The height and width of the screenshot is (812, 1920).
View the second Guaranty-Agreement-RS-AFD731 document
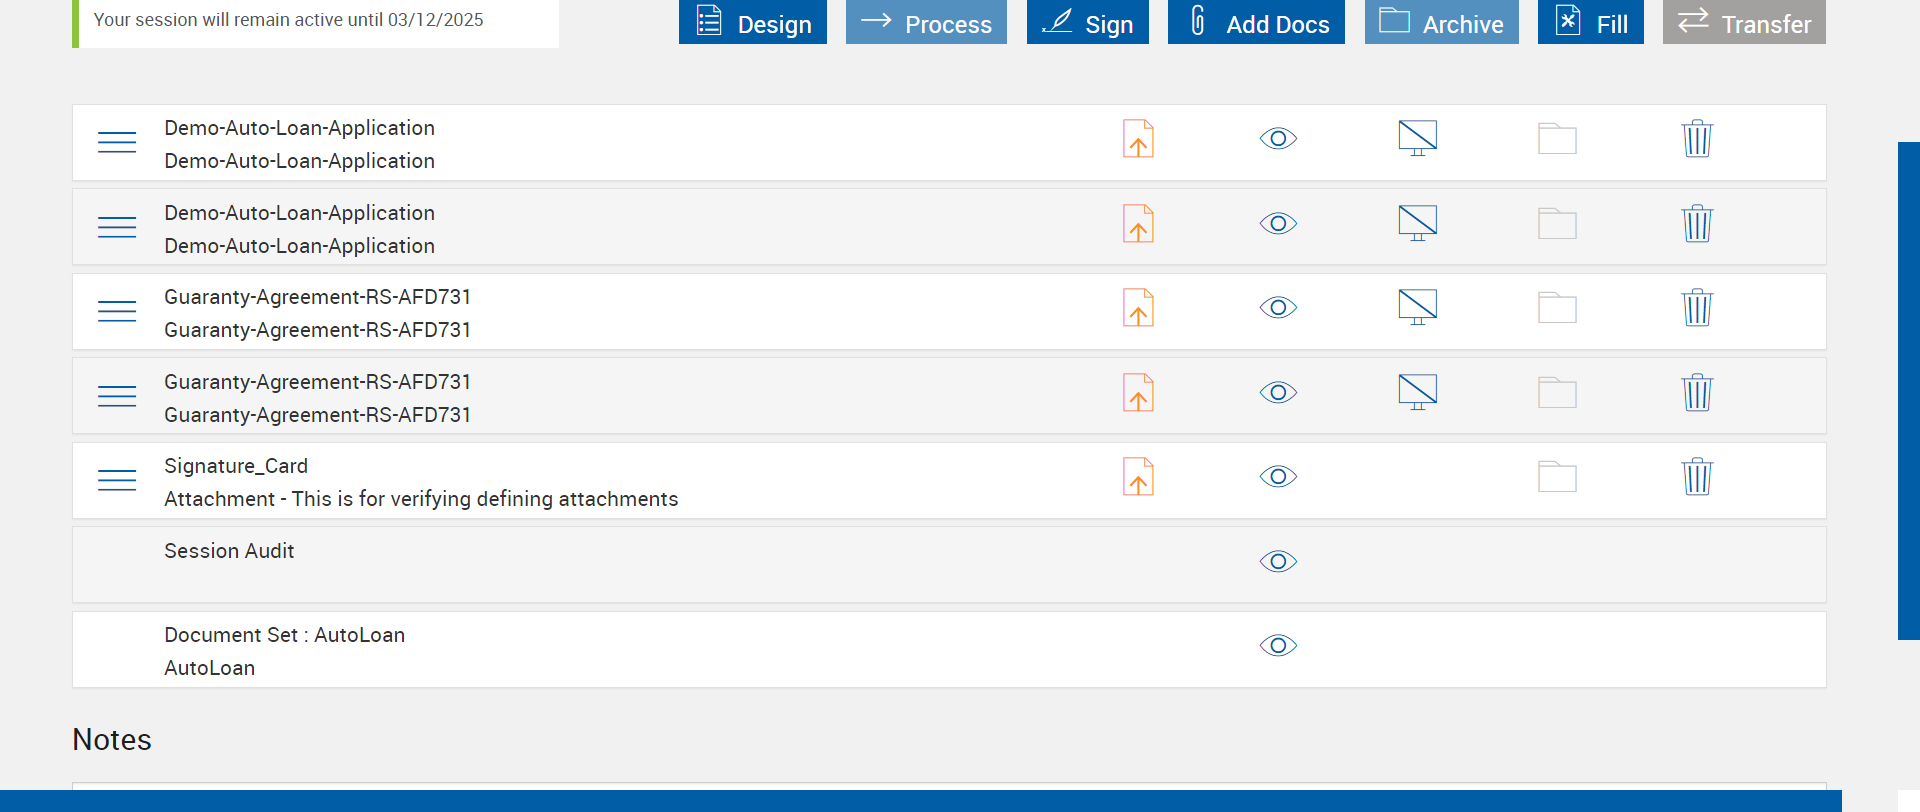pos(1278,392)
